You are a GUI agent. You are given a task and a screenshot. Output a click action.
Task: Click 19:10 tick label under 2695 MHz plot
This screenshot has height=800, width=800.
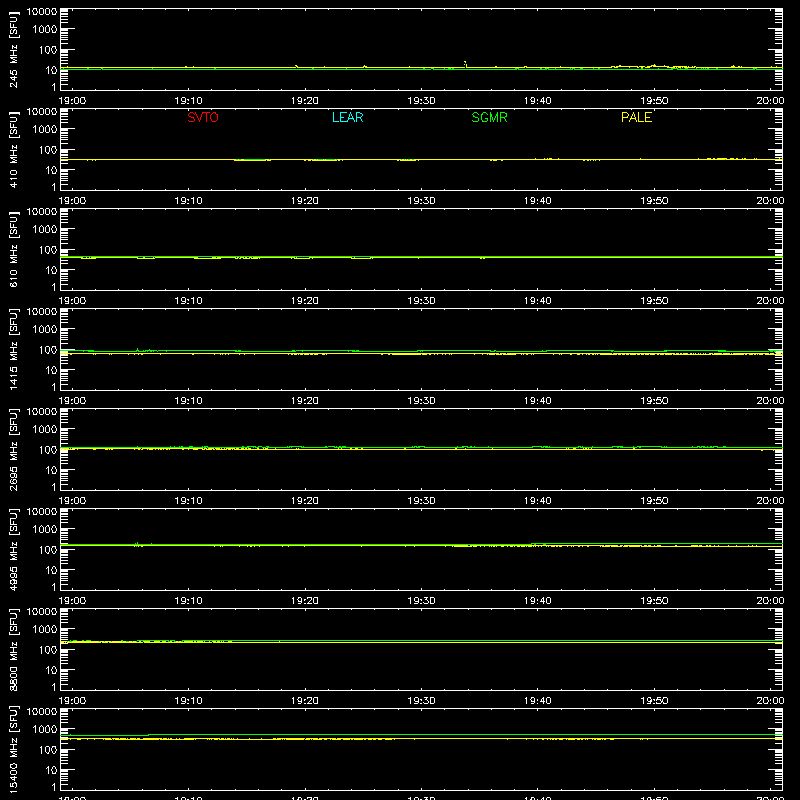click(x=188, y=501)
